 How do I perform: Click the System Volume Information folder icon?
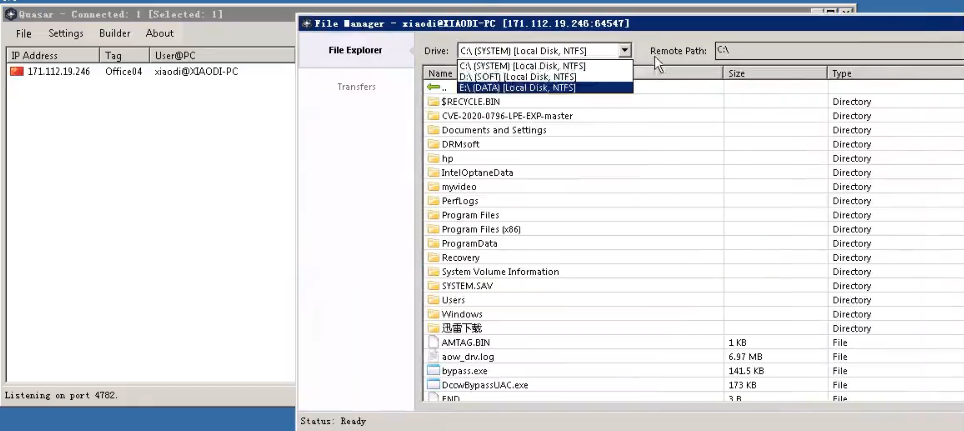[x=433, y=271]
